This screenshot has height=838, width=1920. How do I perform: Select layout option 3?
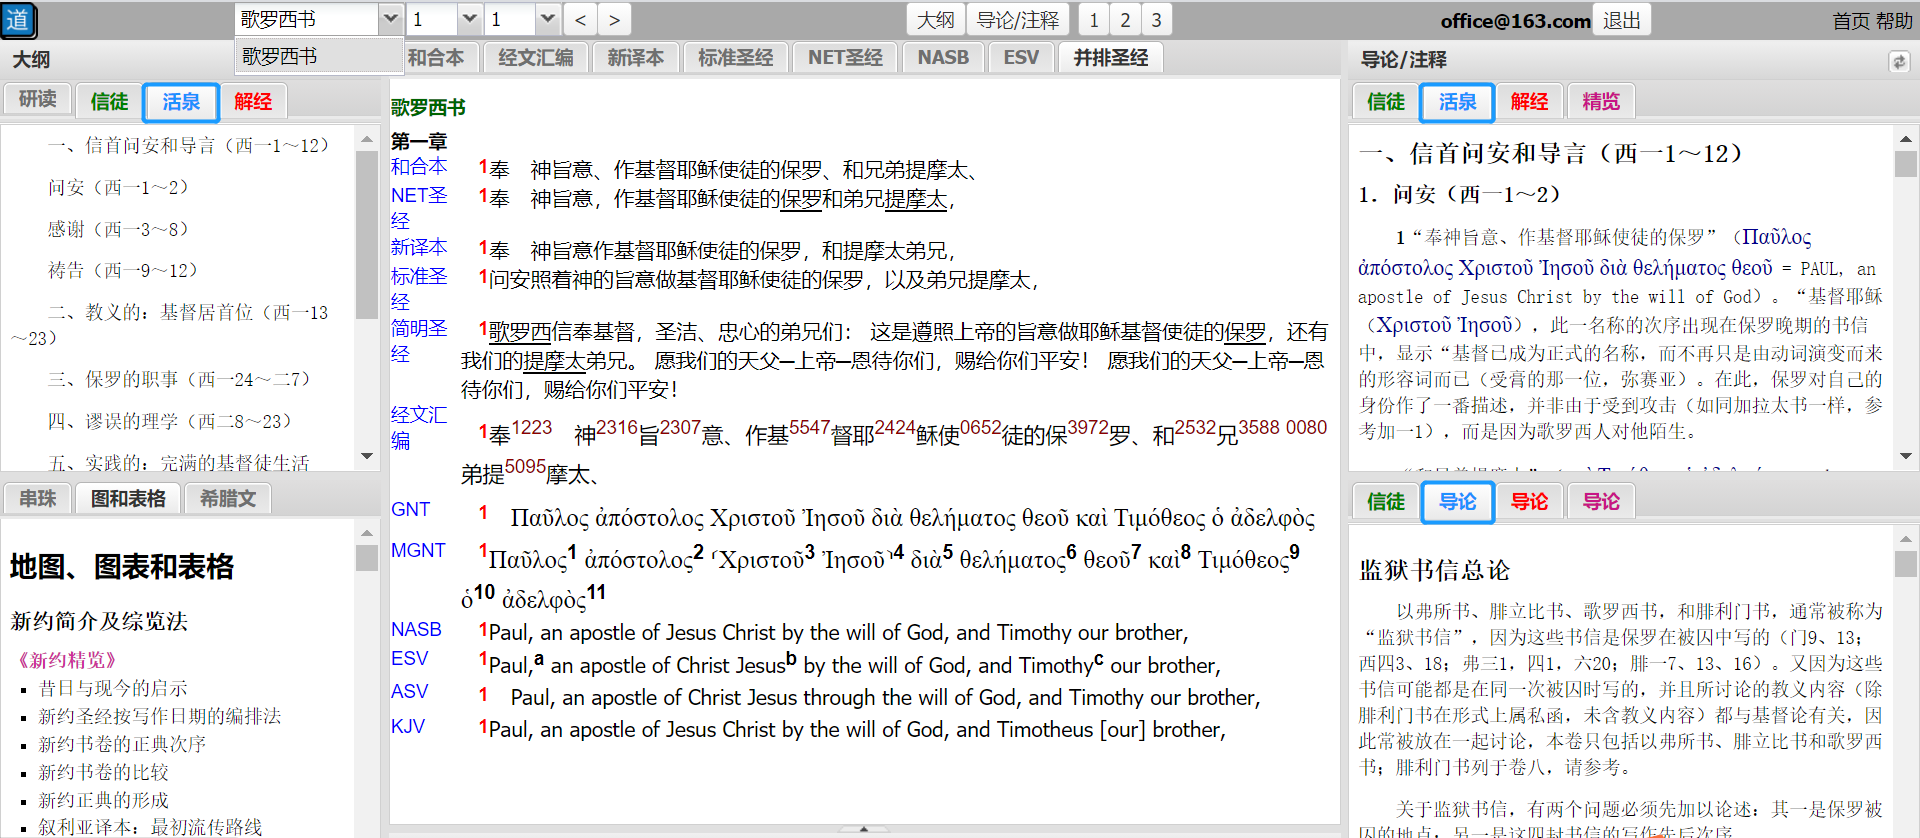1156,20
